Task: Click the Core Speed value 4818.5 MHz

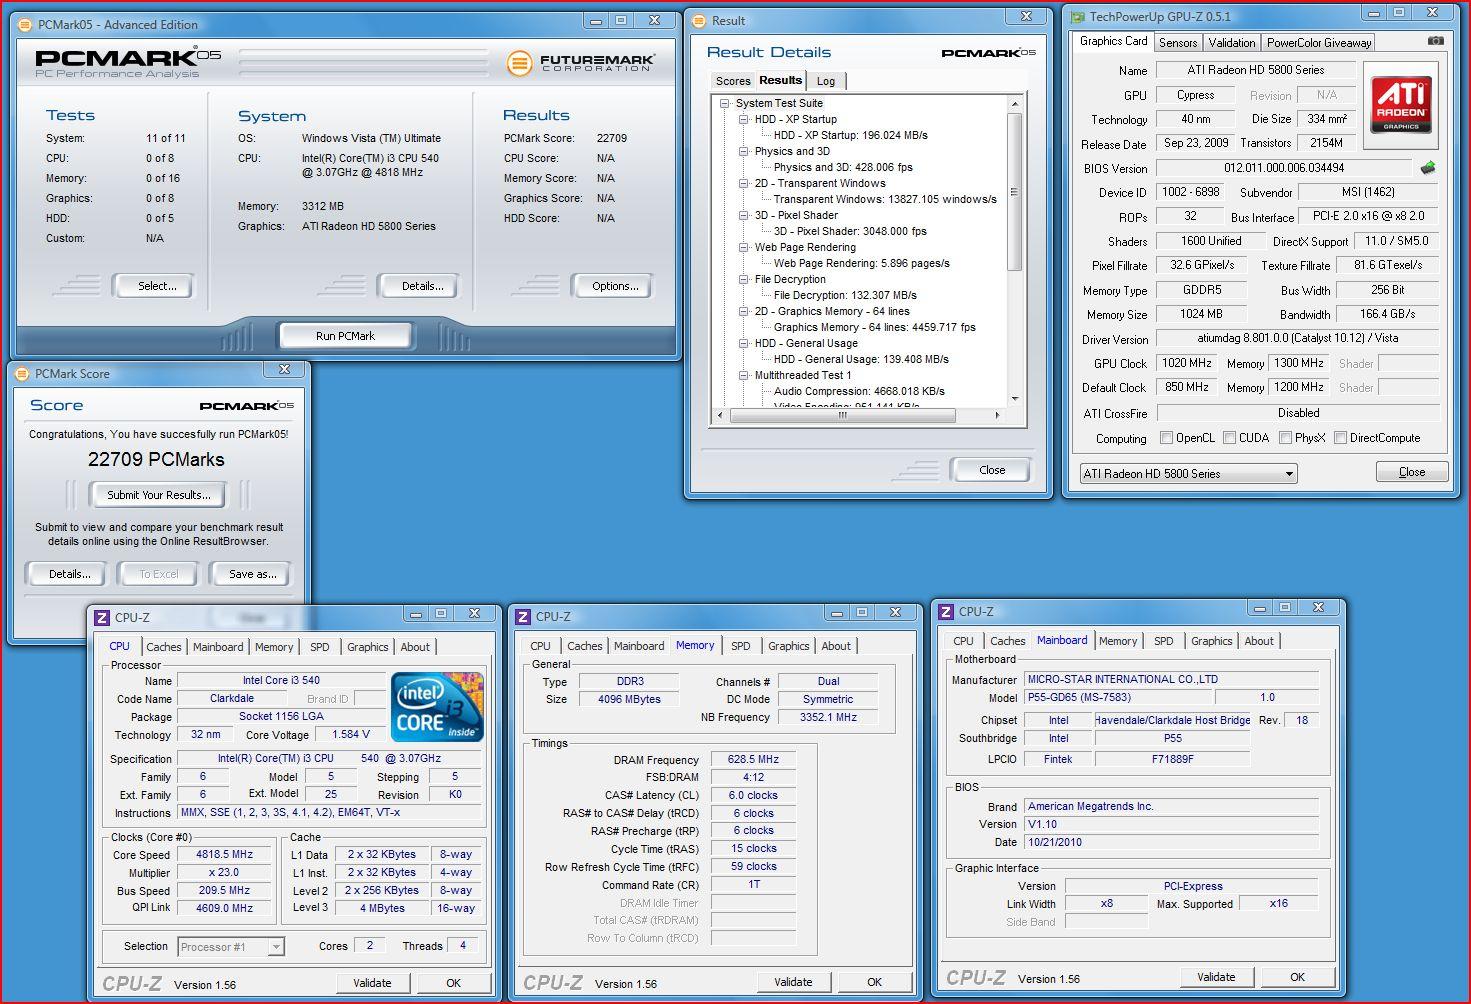Action: tap(224, 855)
